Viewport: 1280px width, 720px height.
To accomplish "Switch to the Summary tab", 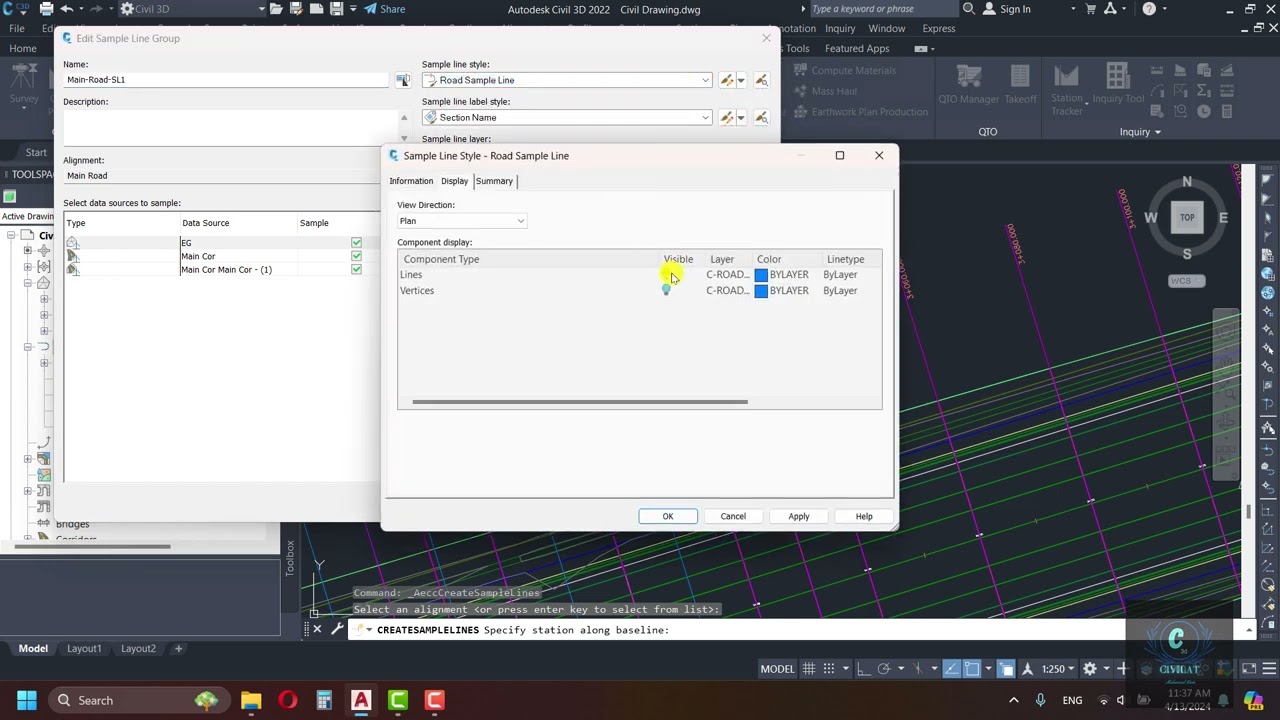I will (494, 181).
